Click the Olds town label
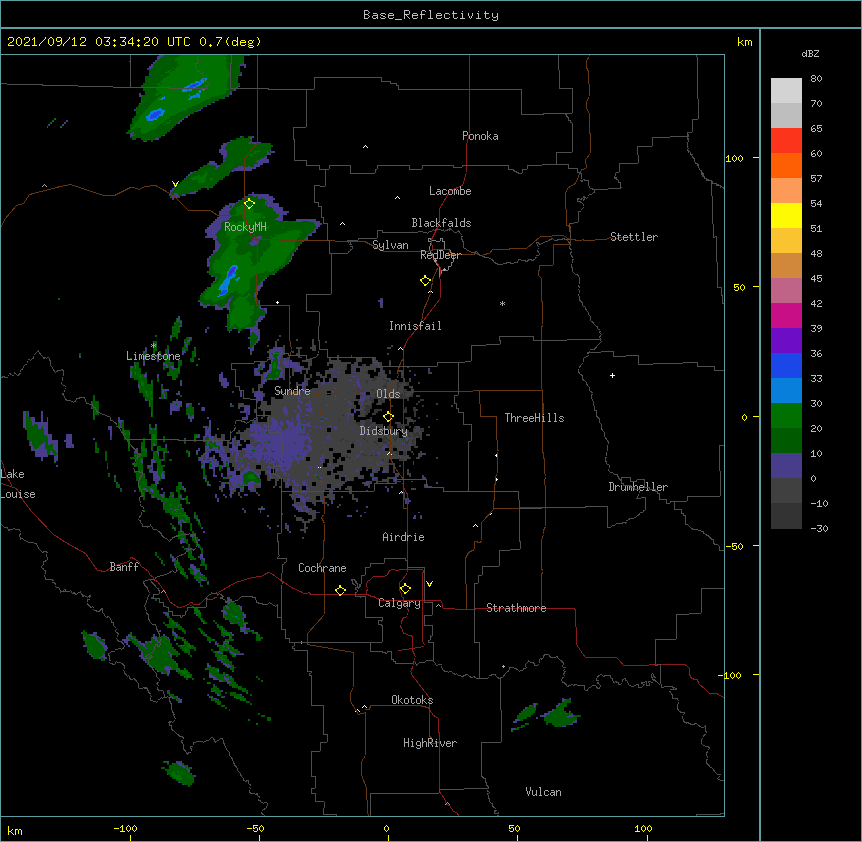Image resolution: width=862 pixels, height=842 pixels. pos(388,394)
